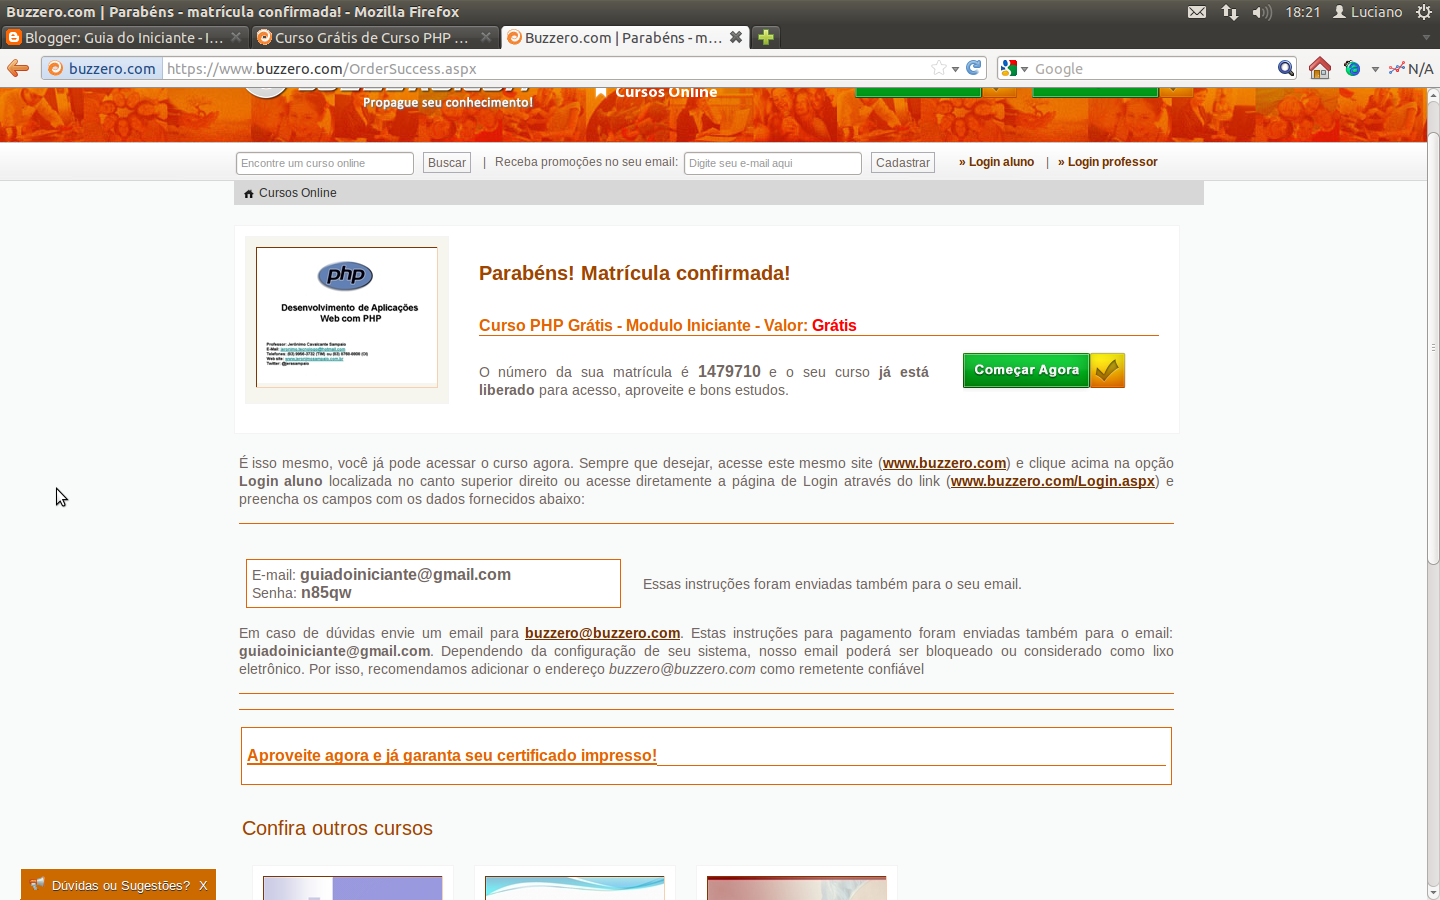Click the buzzero@buzzero.com email link
This screenshot has width=1440, height=900.
(x=603, y=633)
